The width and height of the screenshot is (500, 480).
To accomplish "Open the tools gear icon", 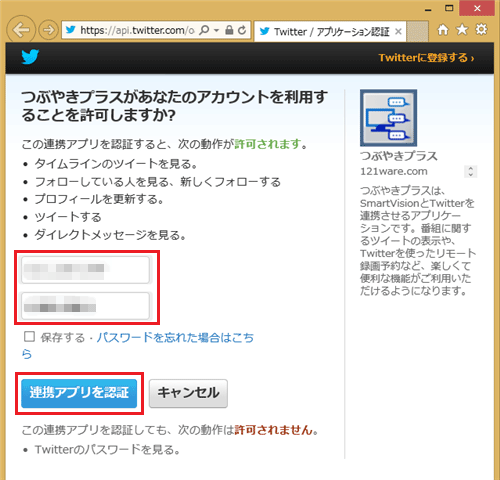I will coord(481,30).
